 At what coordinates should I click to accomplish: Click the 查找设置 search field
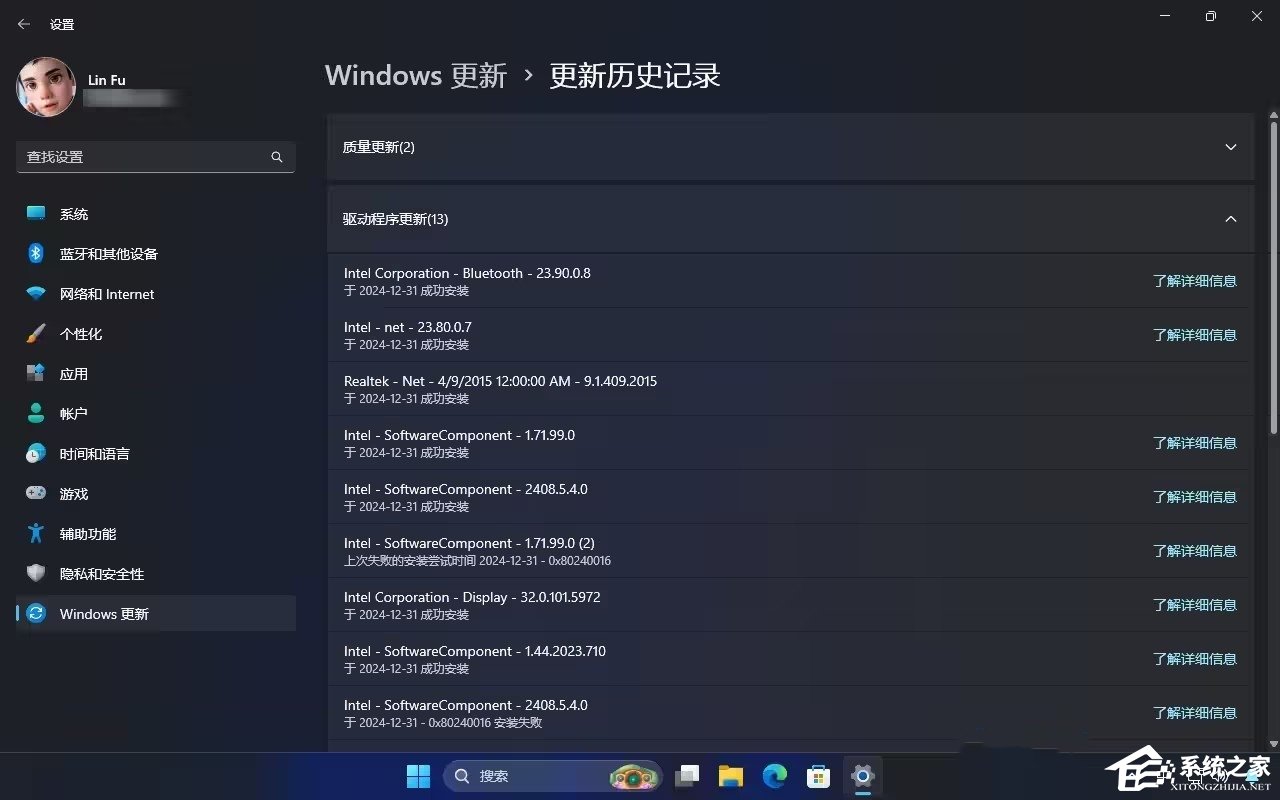click(x=156, y=157)
